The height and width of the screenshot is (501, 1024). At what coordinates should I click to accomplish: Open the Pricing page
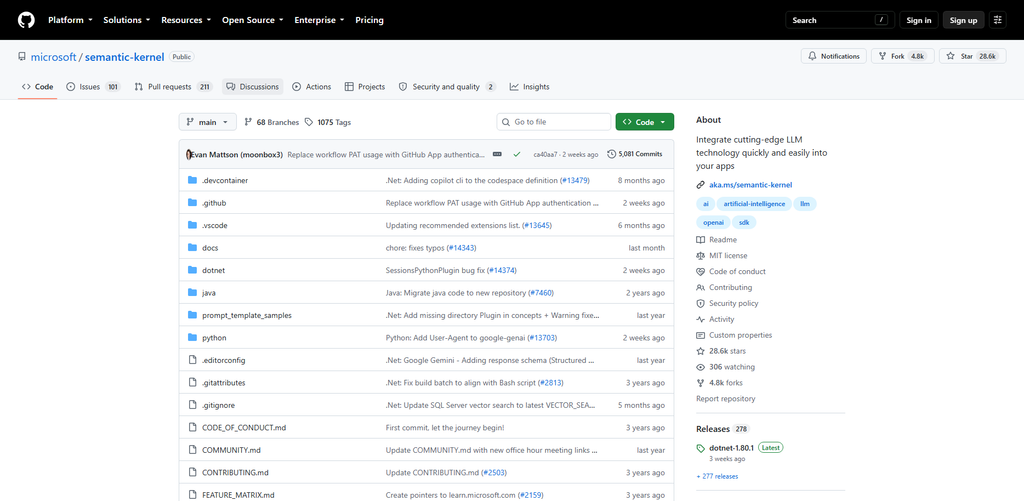(x=370, y=20)
